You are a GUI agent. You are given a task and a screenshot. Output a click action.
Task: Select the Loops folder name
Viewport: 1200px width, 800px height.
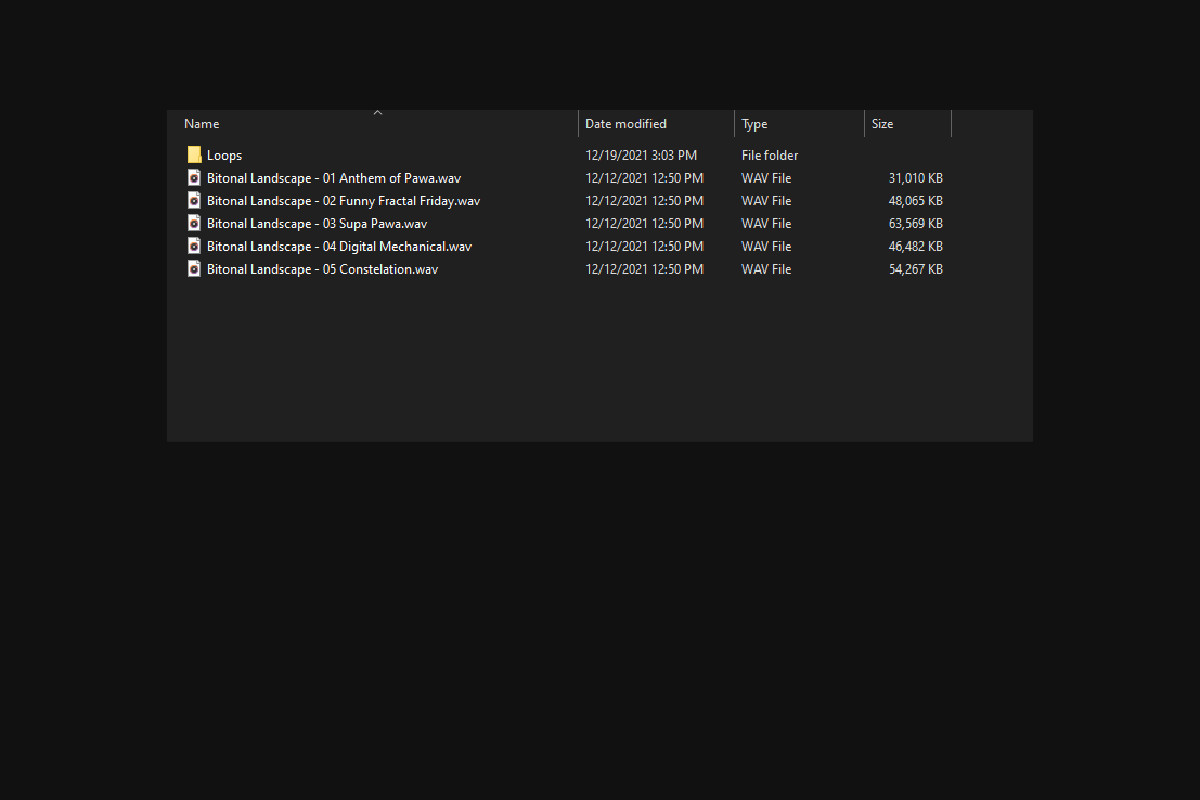point(224,155)
